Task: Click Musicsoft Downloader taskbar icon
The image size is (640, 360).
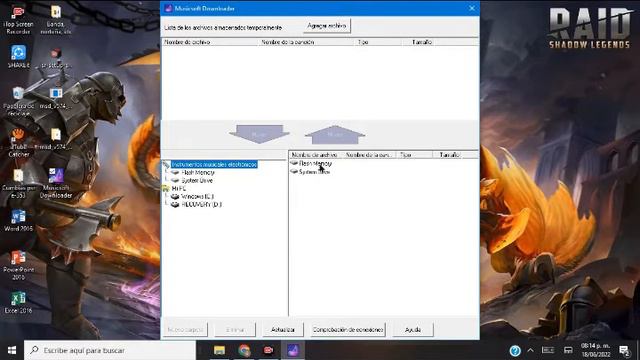Action: (293, 350)
